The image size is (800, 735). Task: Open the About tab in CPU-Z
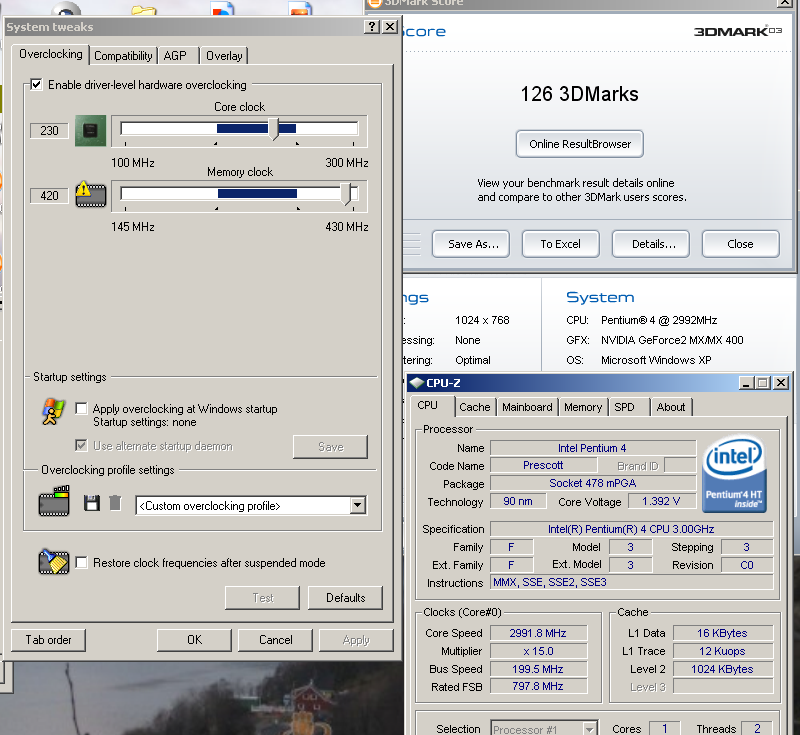671,407
